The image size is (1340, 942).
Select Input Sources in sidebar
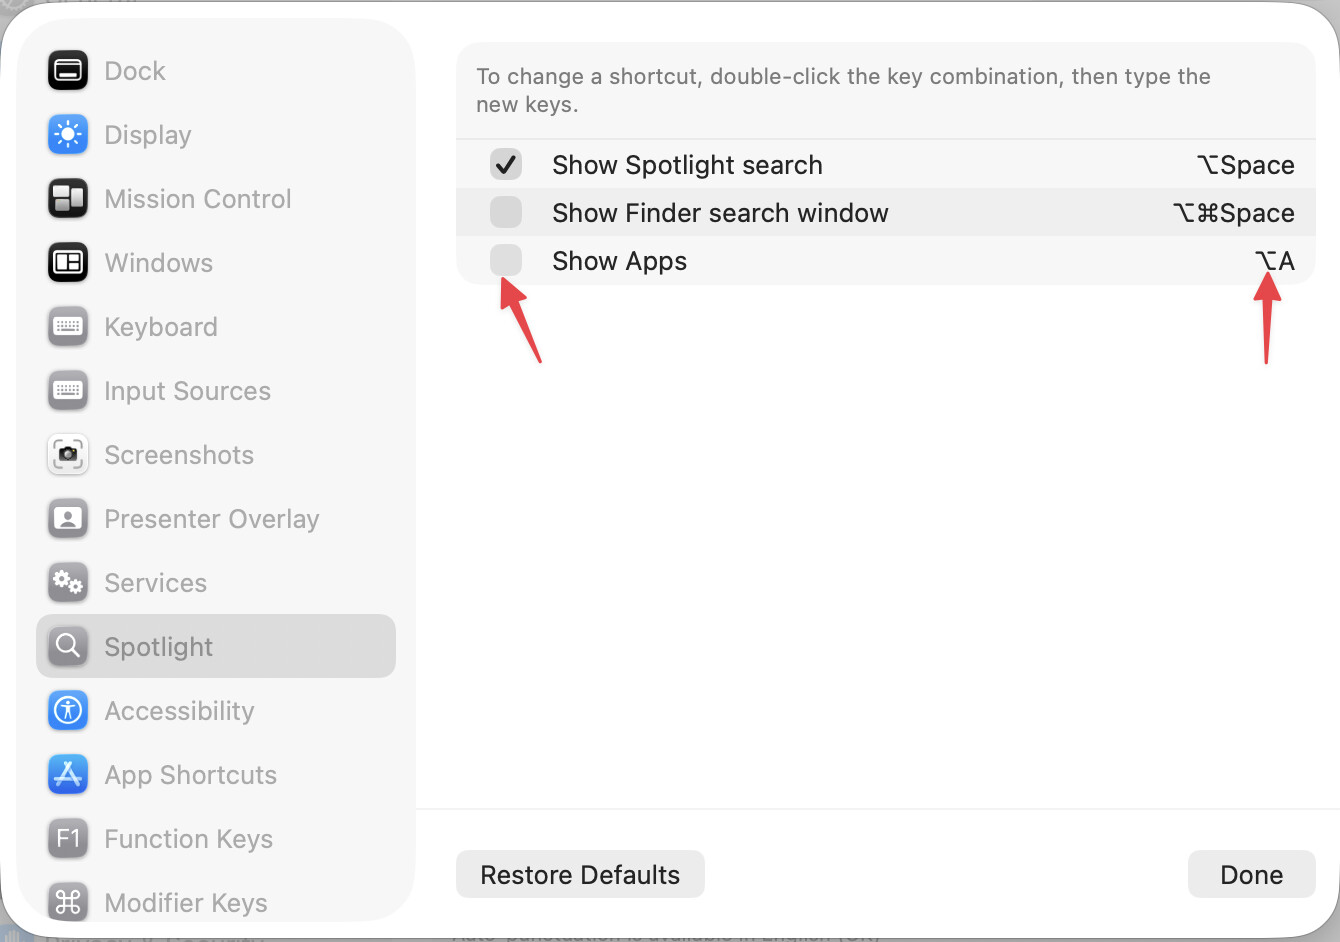(x=187, y=391)
